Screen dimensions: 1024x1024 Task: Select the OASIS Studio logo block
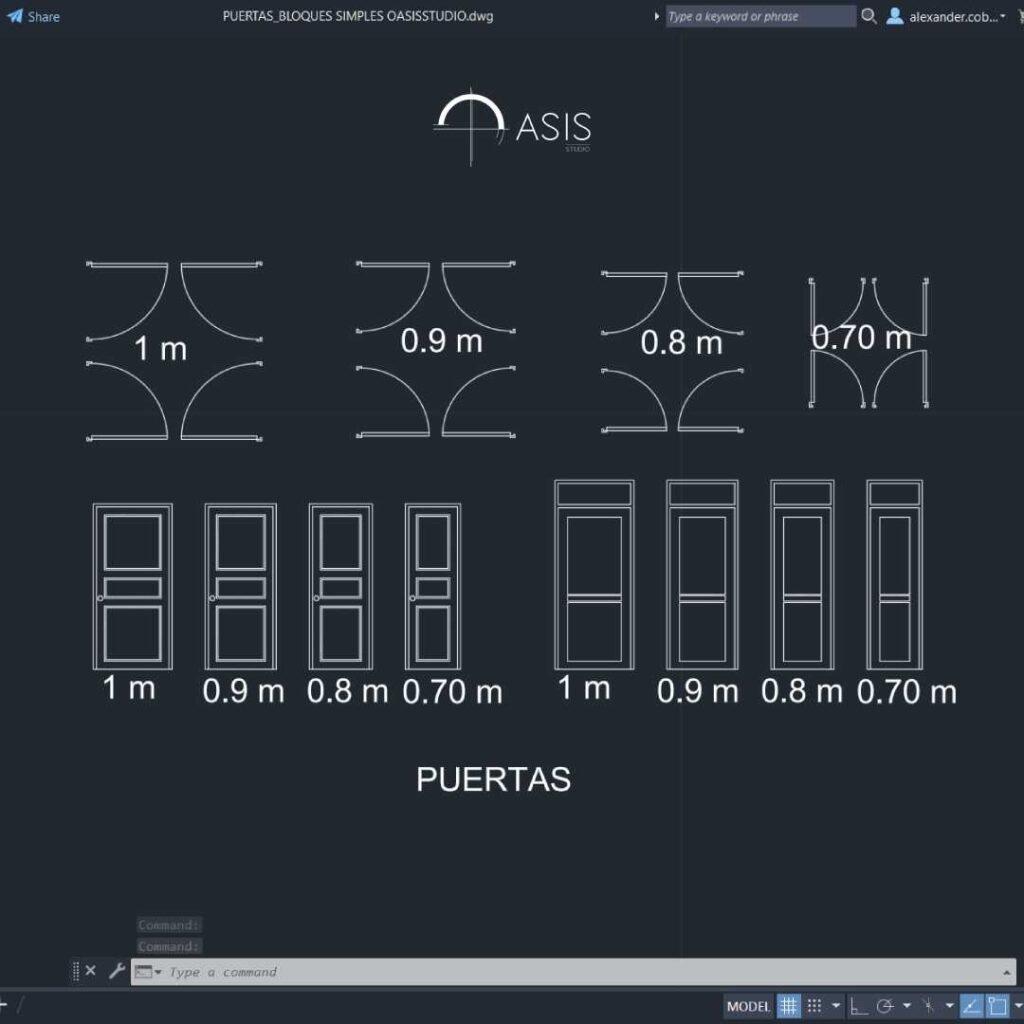point(512,126)
